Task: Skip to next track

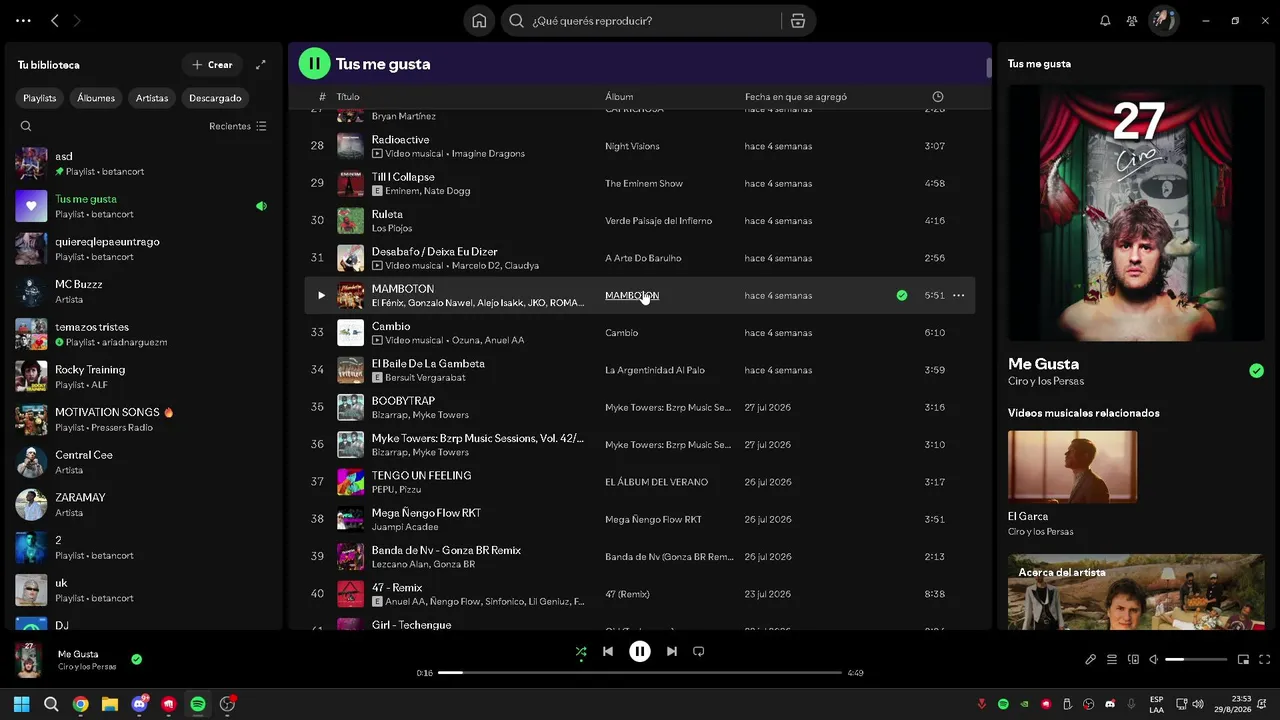Action: 672,651
